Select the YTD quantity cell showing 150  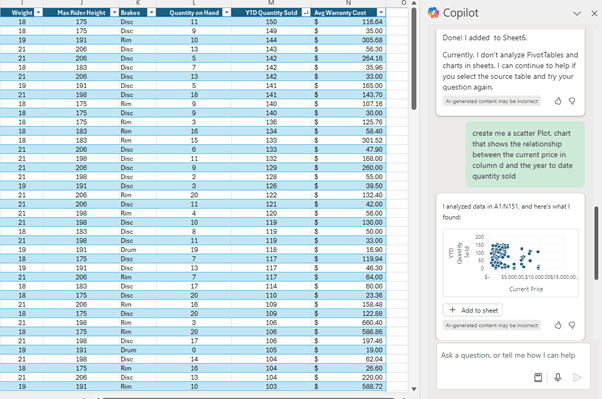point(271,22)
